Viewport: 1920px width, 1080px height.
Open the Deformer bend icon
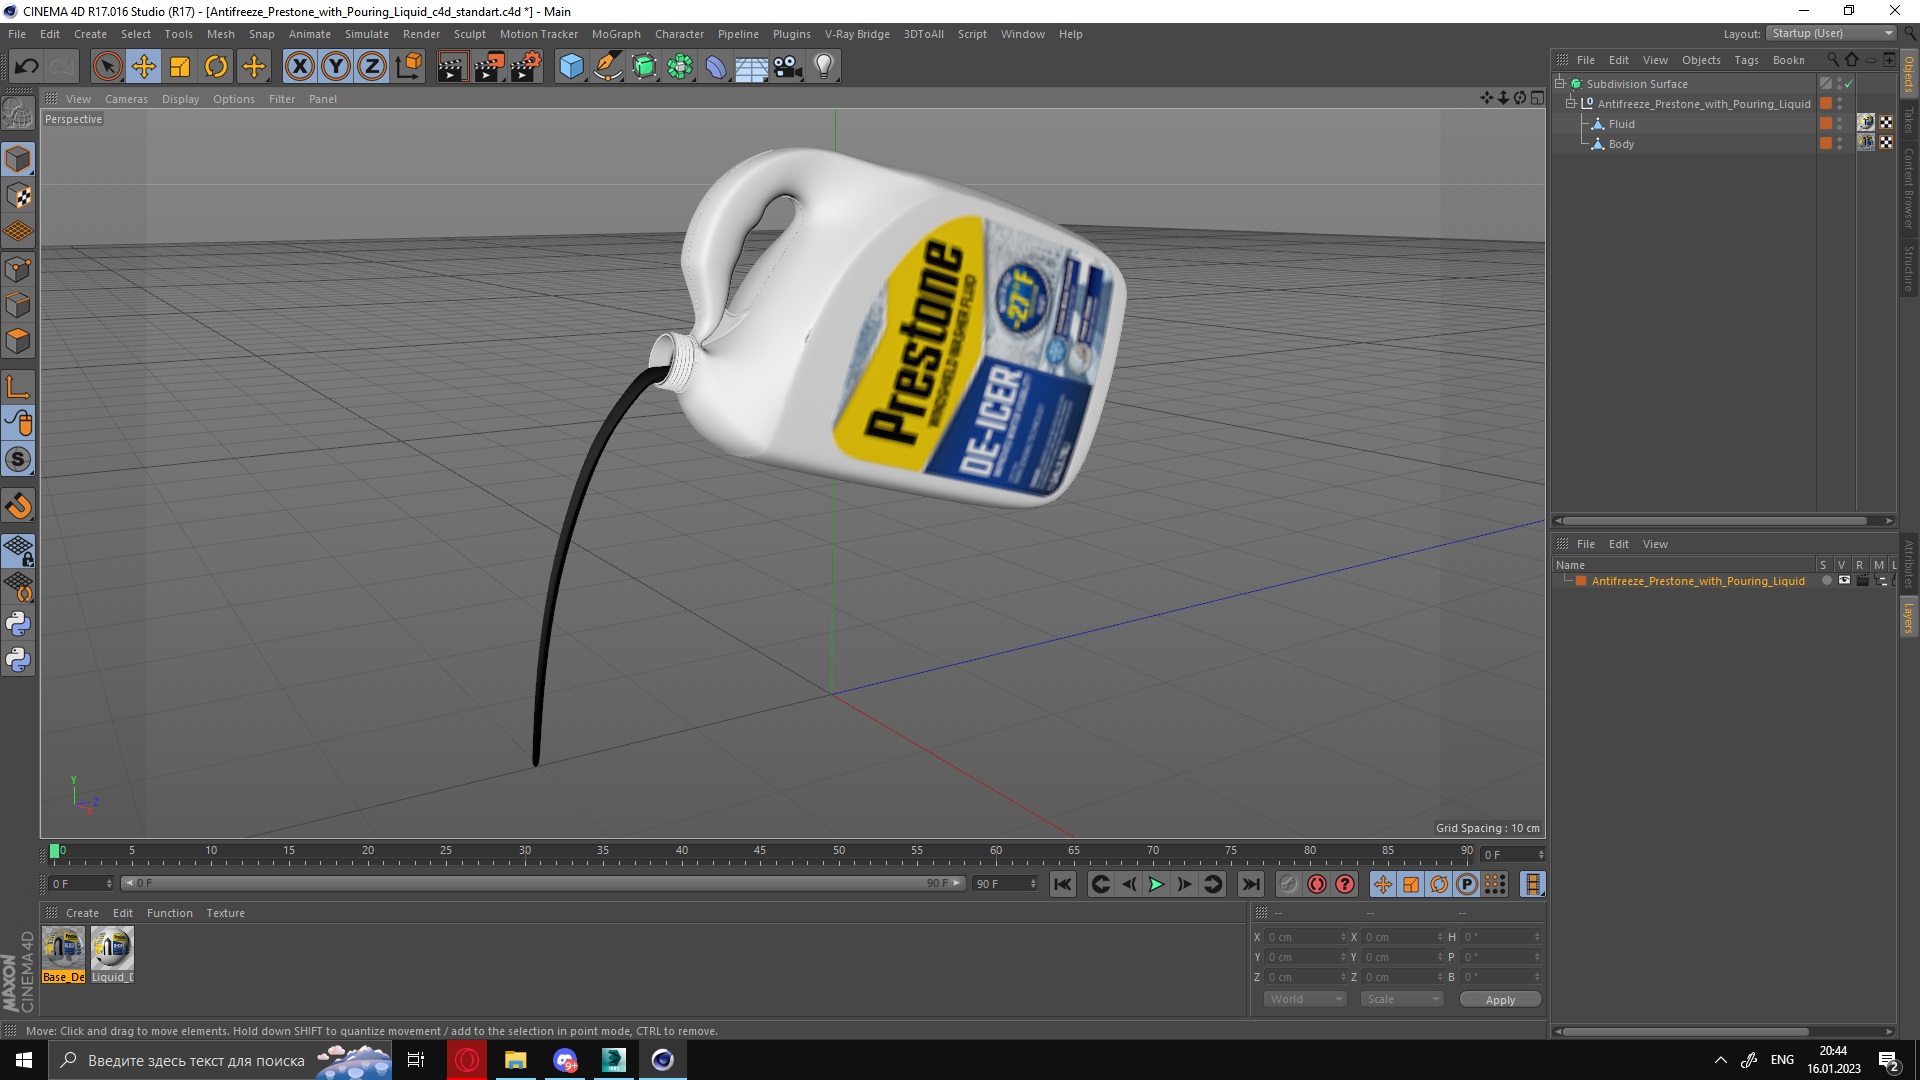pos(716,67)
